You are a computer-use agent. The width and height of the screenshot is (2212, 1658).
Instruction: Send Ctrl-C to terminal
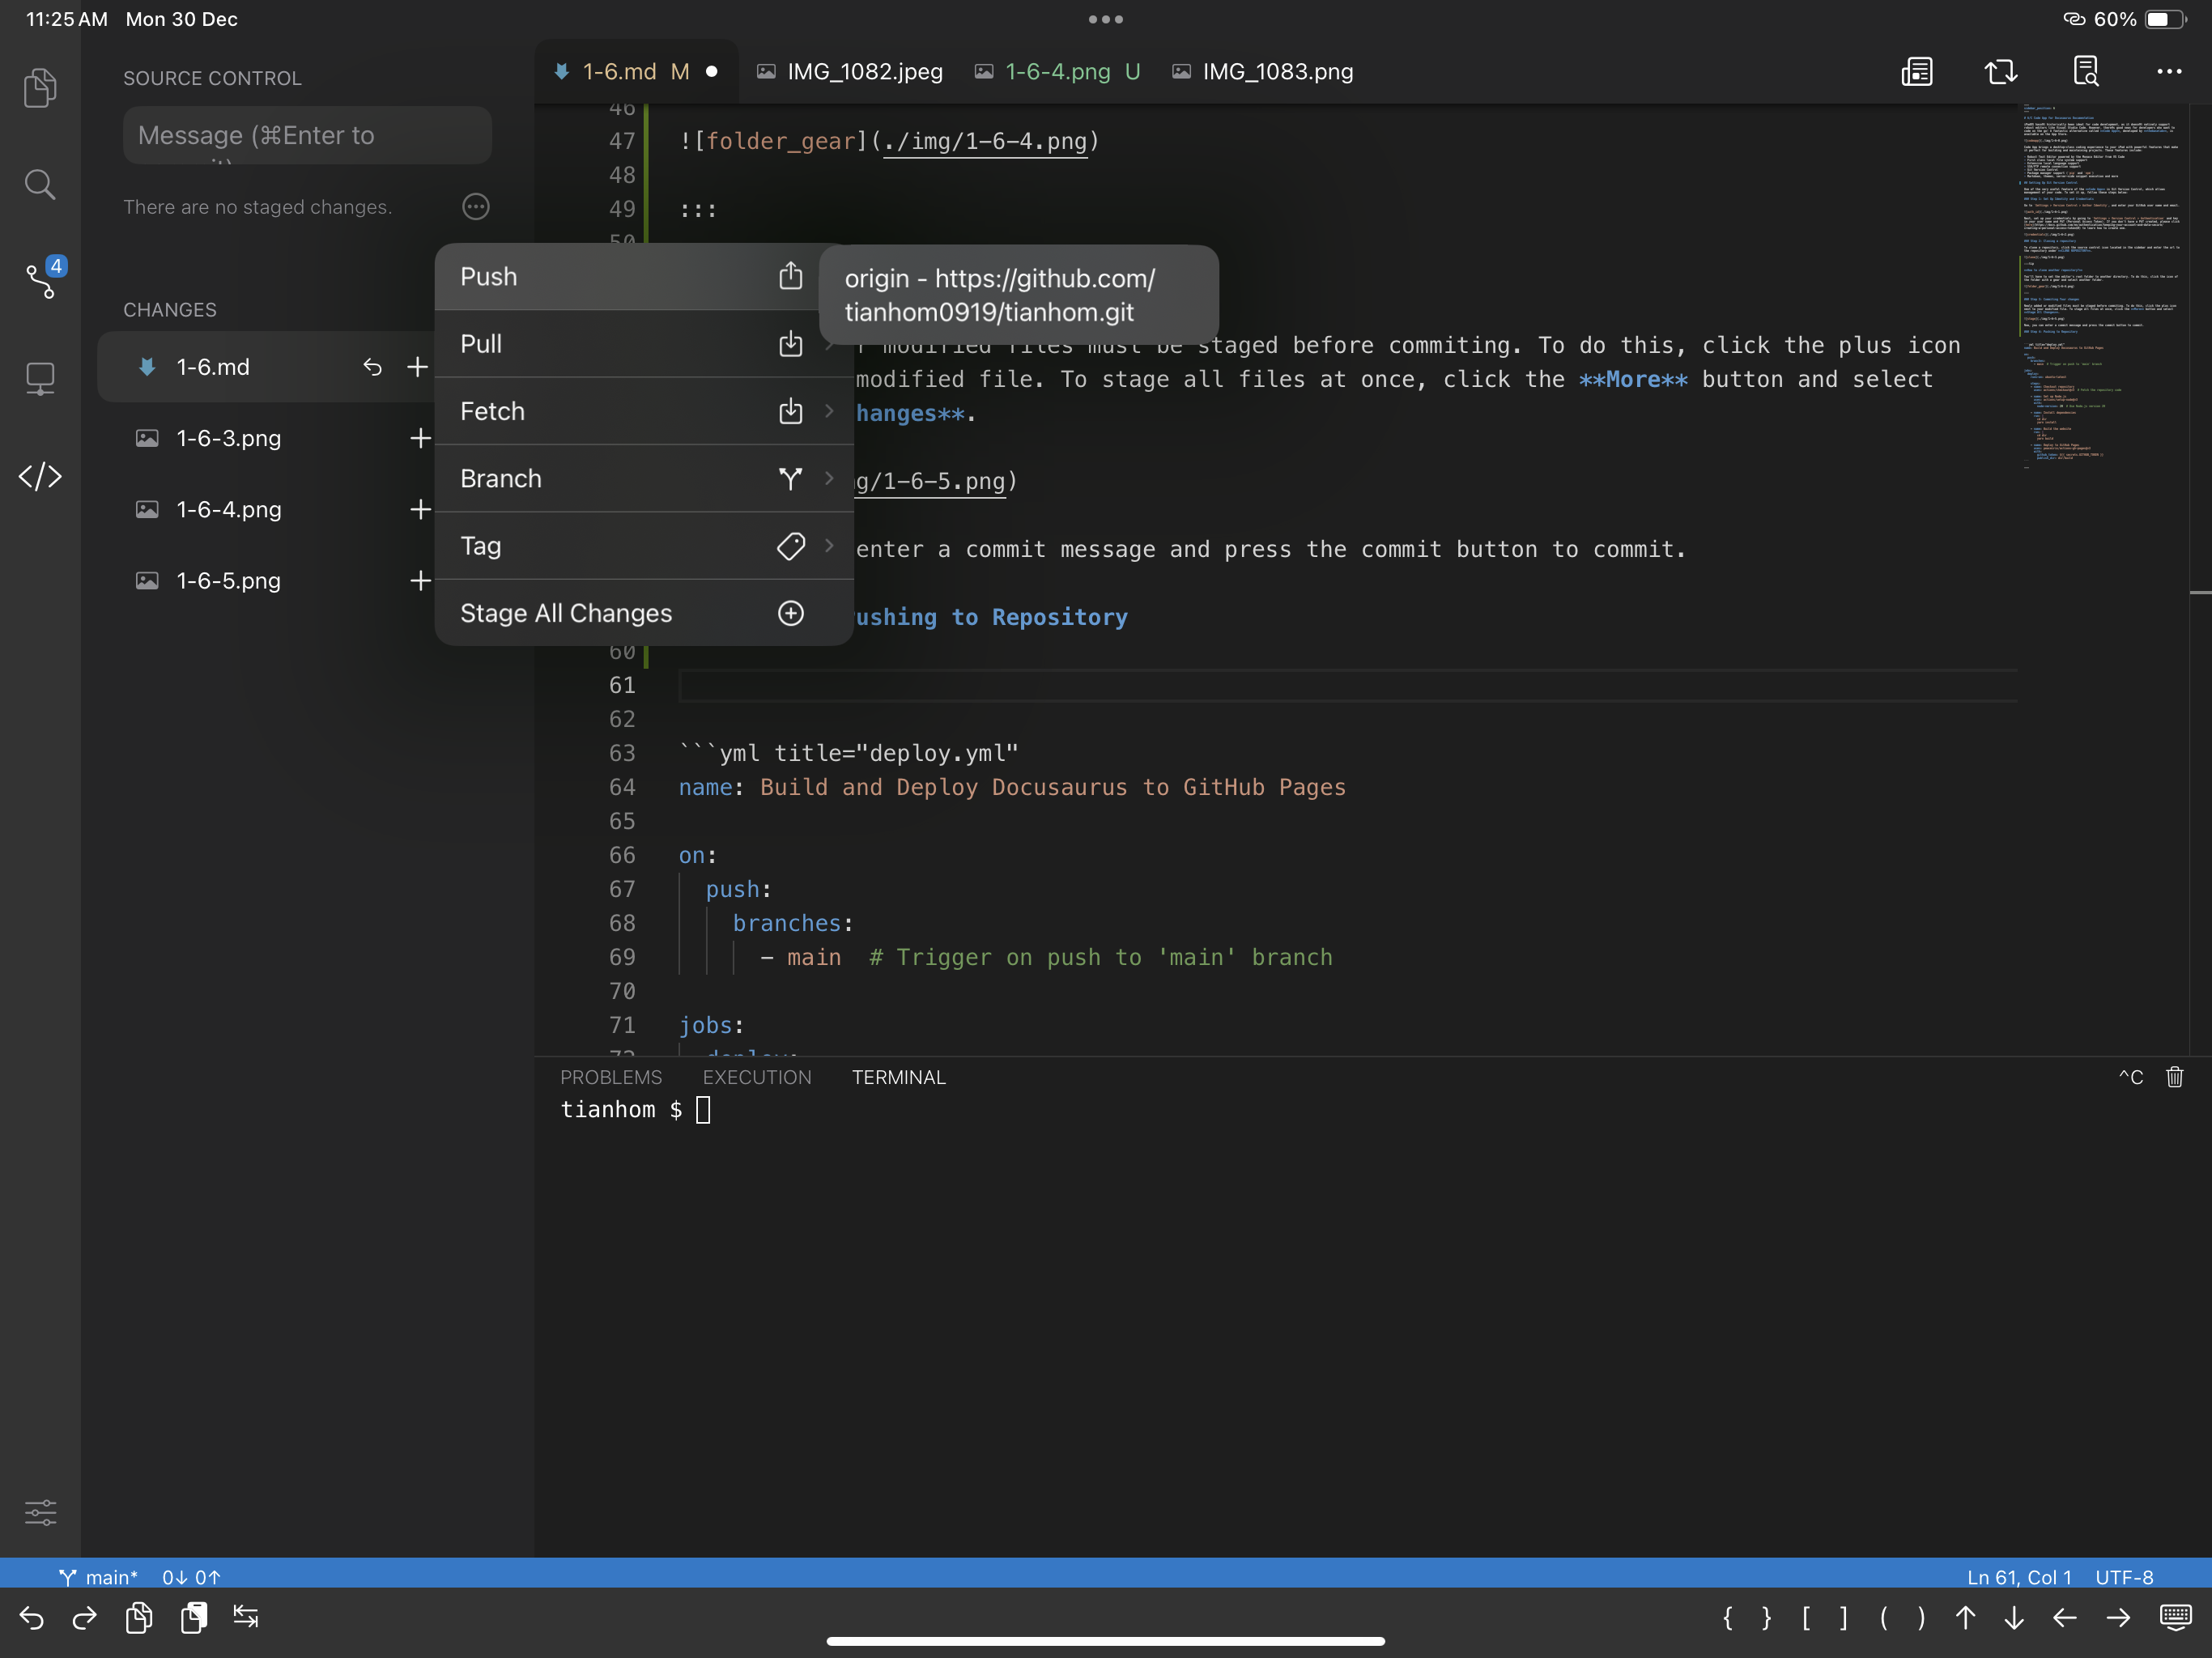[2130, 1078]
